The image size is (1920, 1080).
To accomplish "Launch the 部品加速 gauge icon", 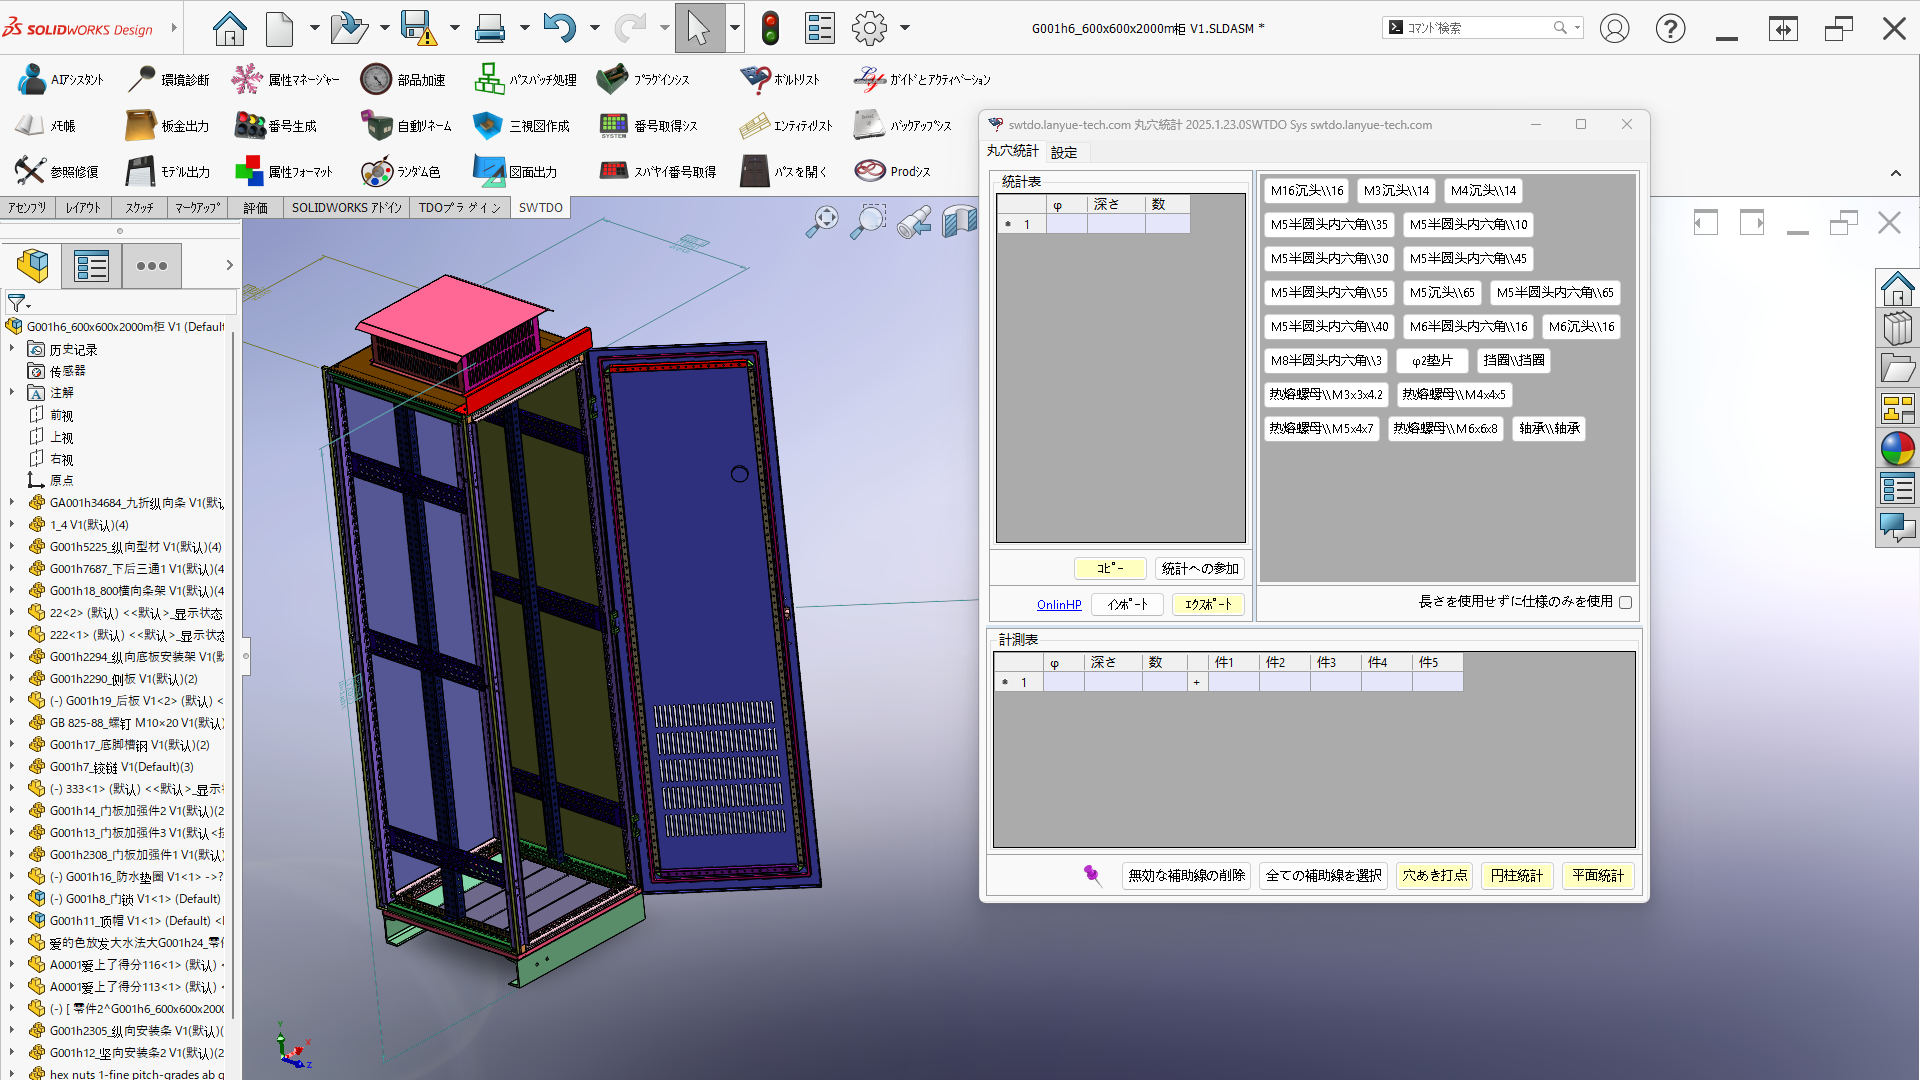I will coord(376,79).
